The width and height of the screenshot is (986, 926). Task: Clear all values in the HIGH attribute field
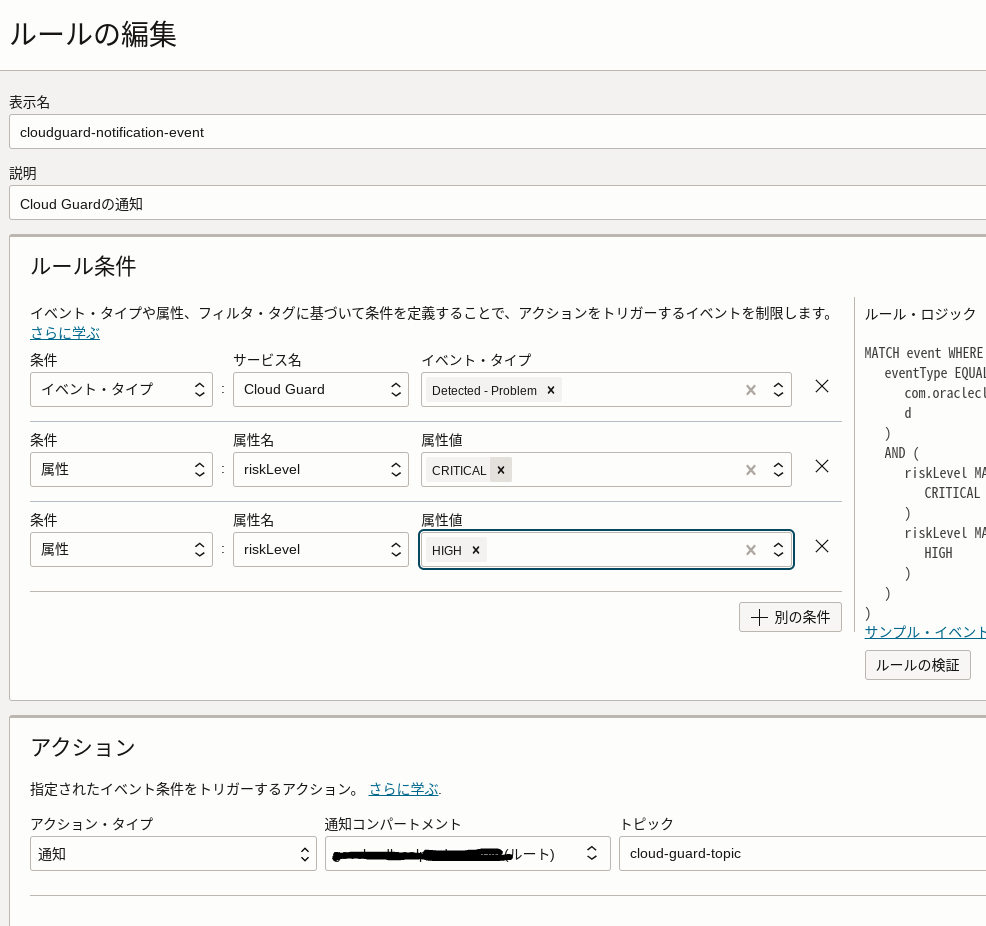click(x=750, y=549)
